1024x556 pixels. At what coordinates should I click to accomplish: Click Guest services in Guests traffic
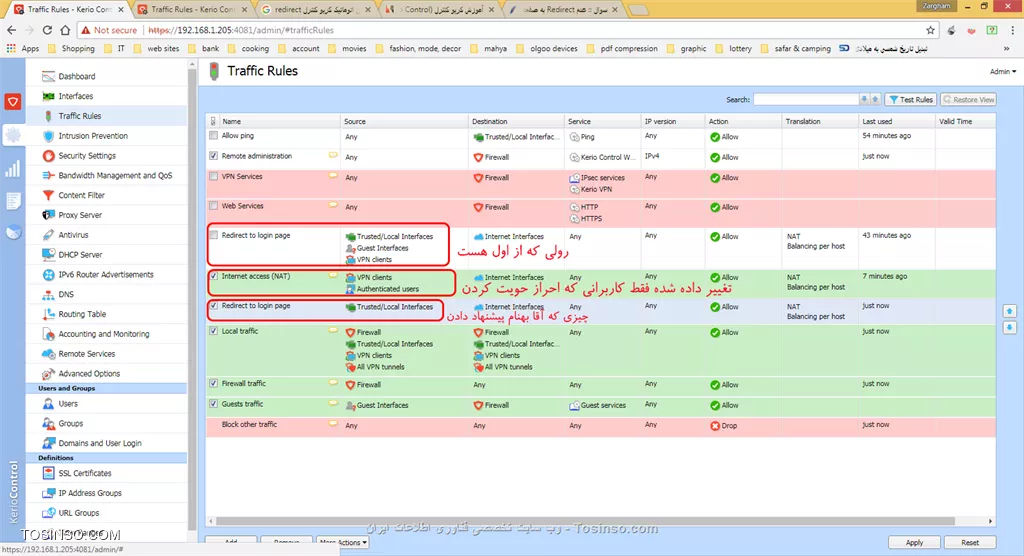pyautogui.click(x=598, y=405)
